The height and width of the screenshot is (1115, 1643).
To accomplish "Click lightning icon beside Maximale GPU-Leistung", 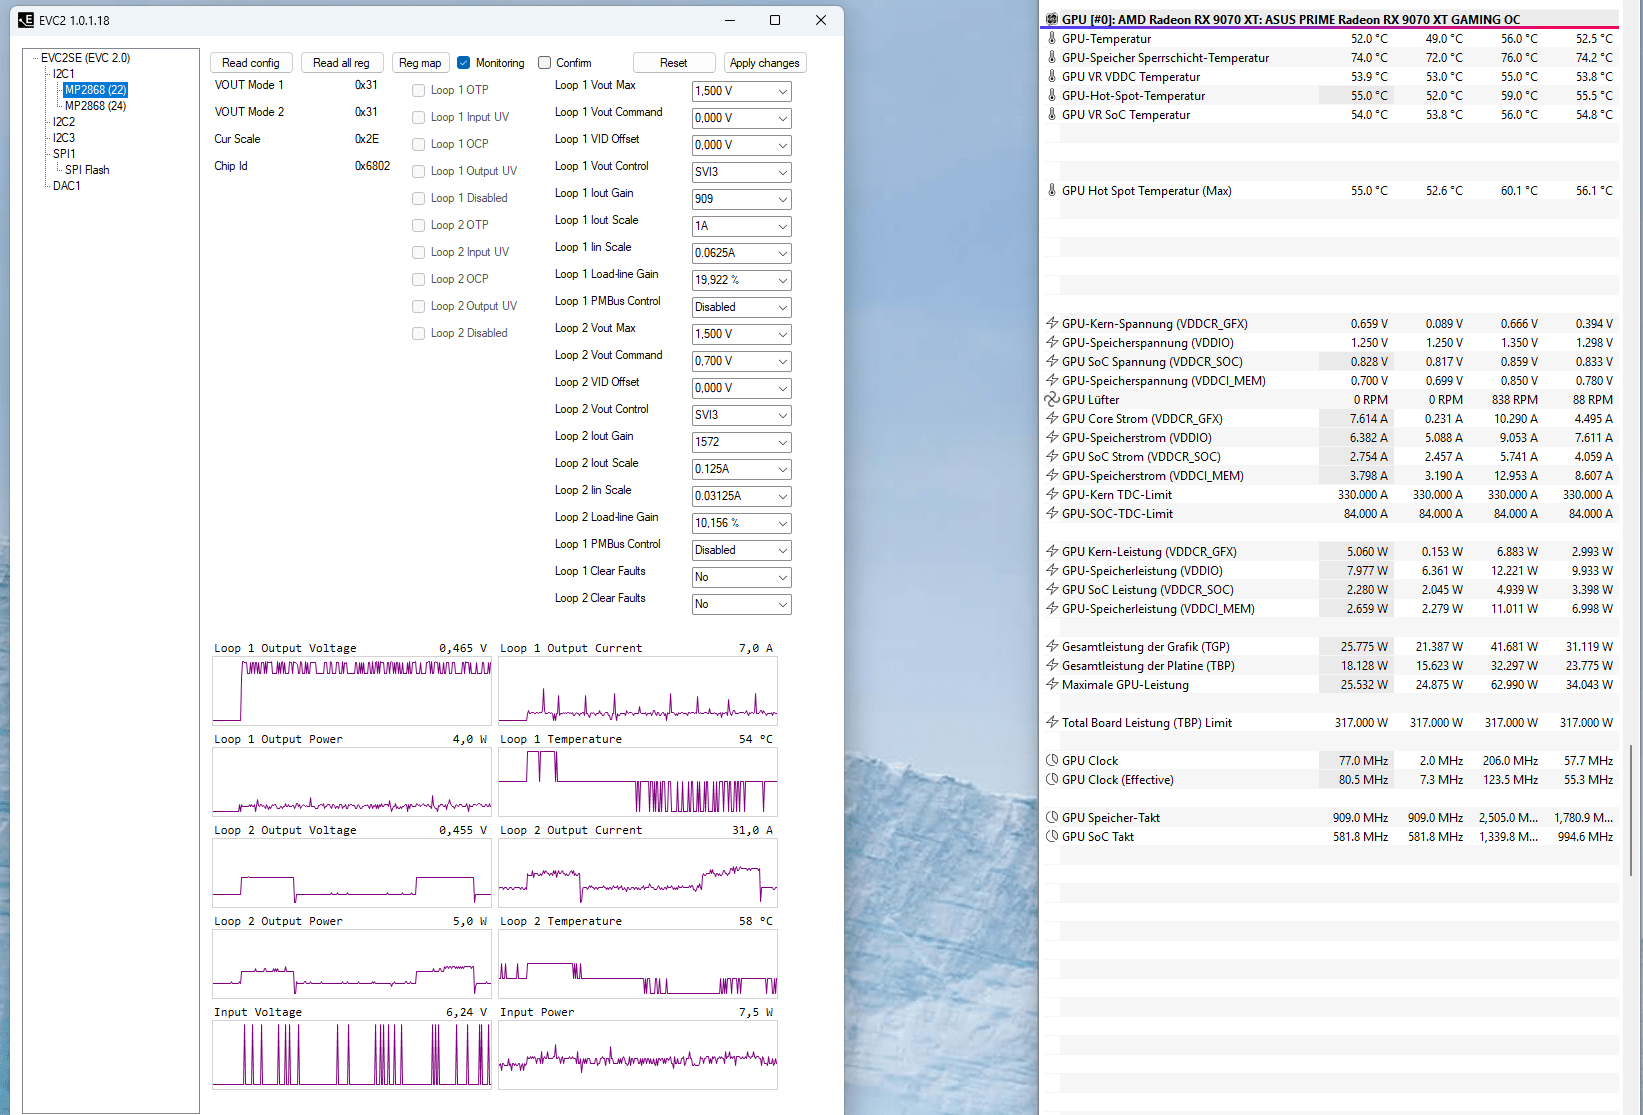I will tap(1052, 684).
